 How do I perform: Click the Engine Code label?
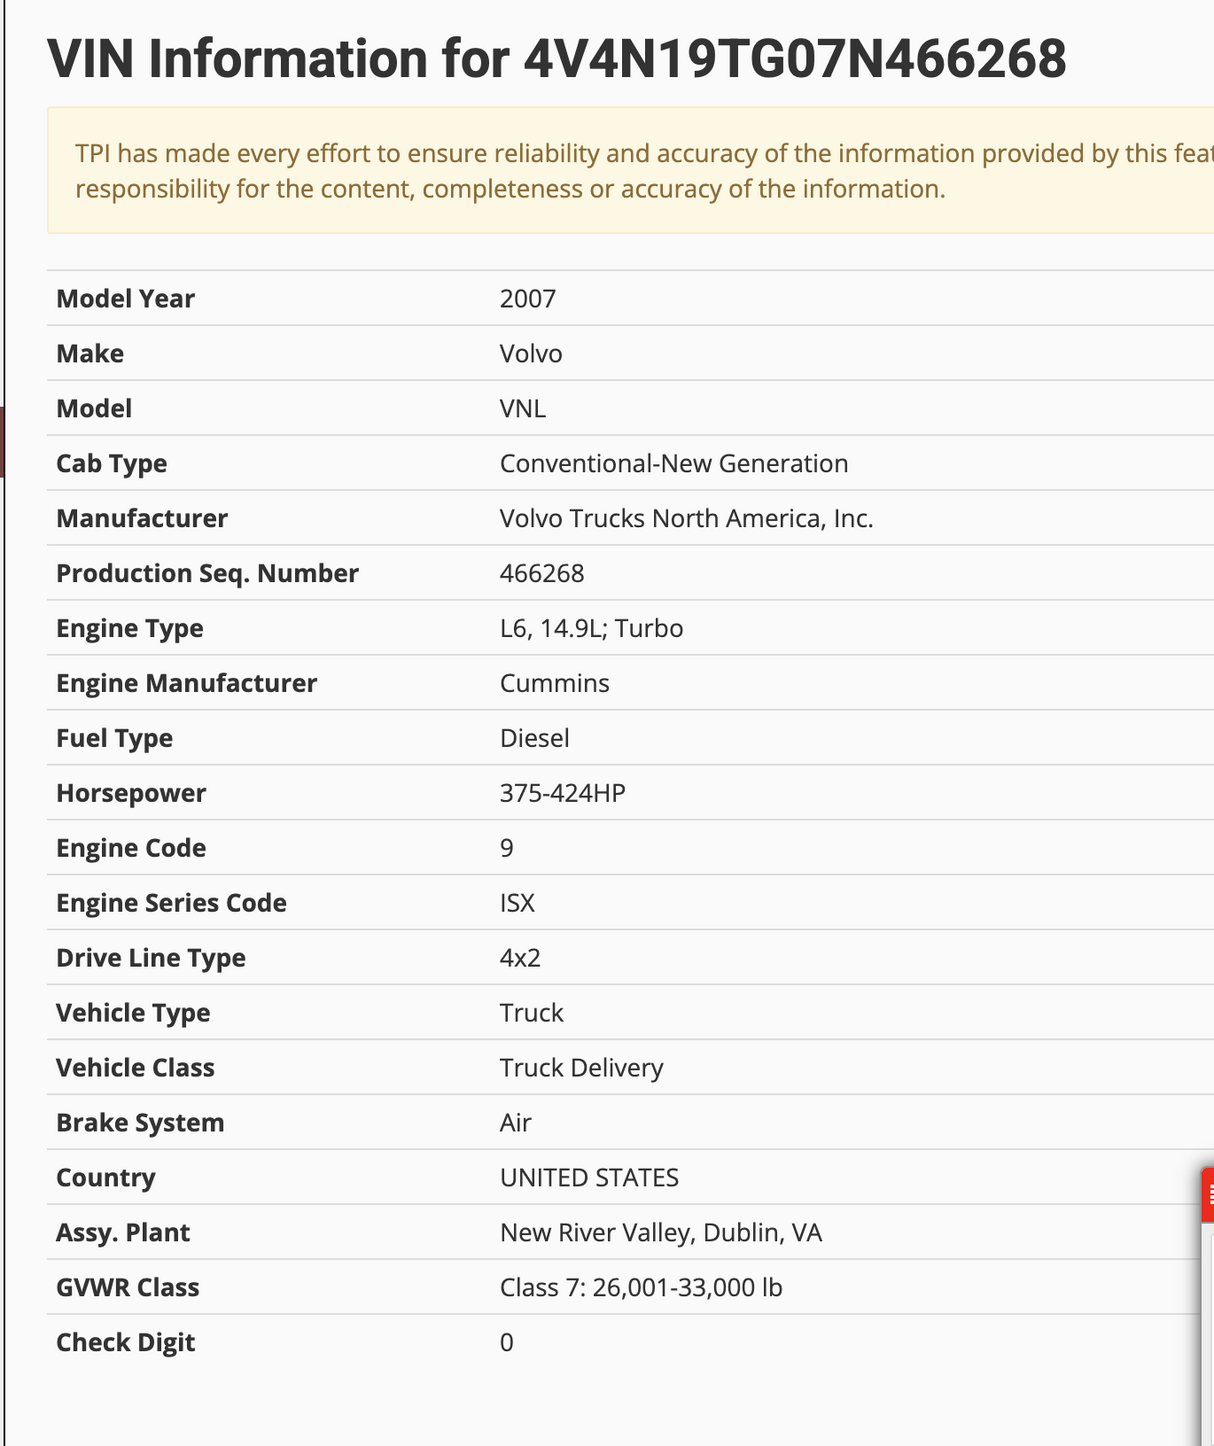131,849
